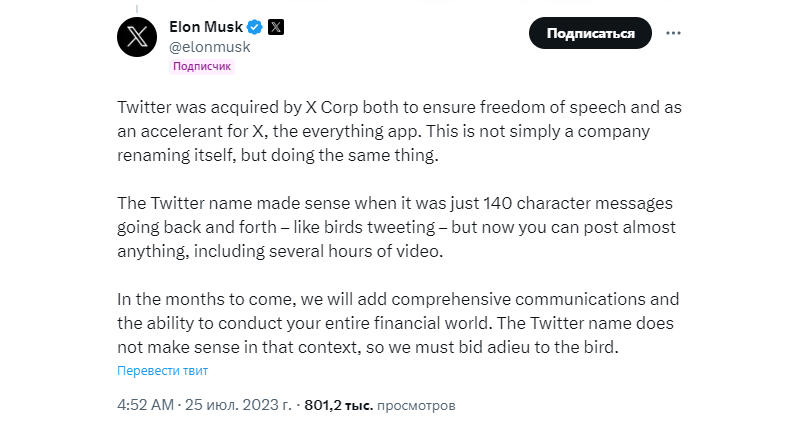Click the blue verified checkmark badge
This screenshot has height=431, width=800.
(255, 28)
